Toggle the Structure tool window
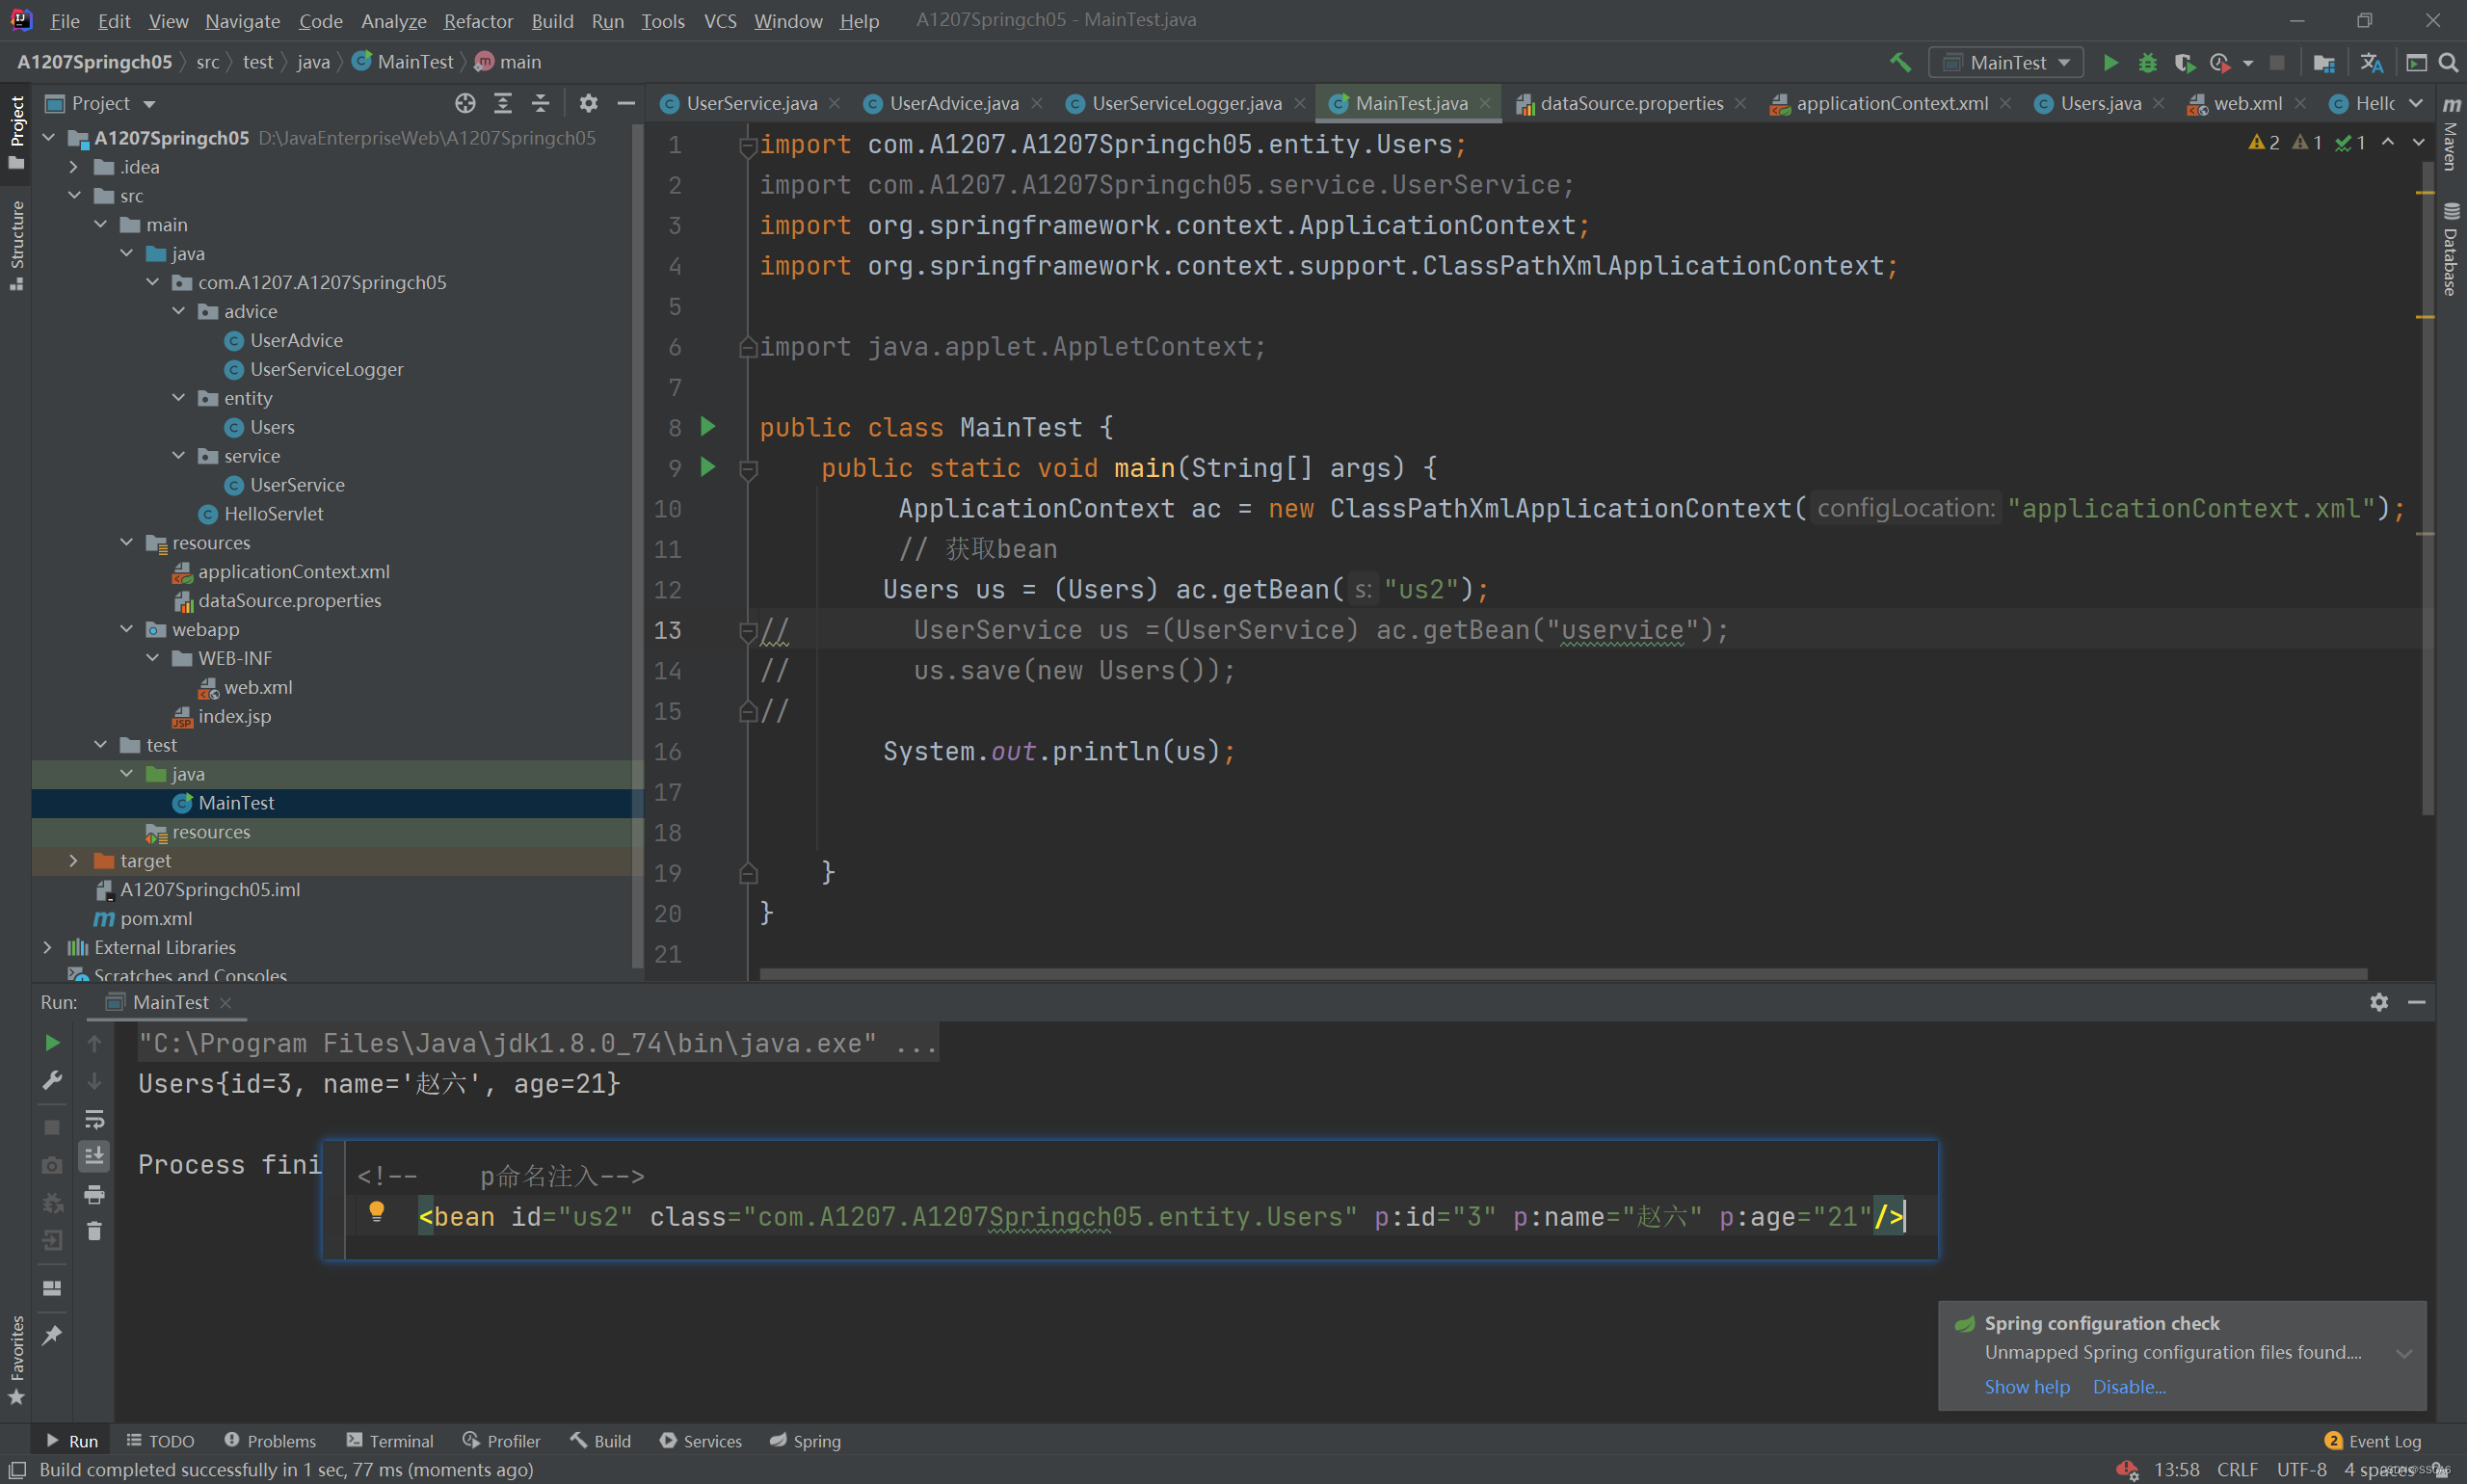 [16, 245]
